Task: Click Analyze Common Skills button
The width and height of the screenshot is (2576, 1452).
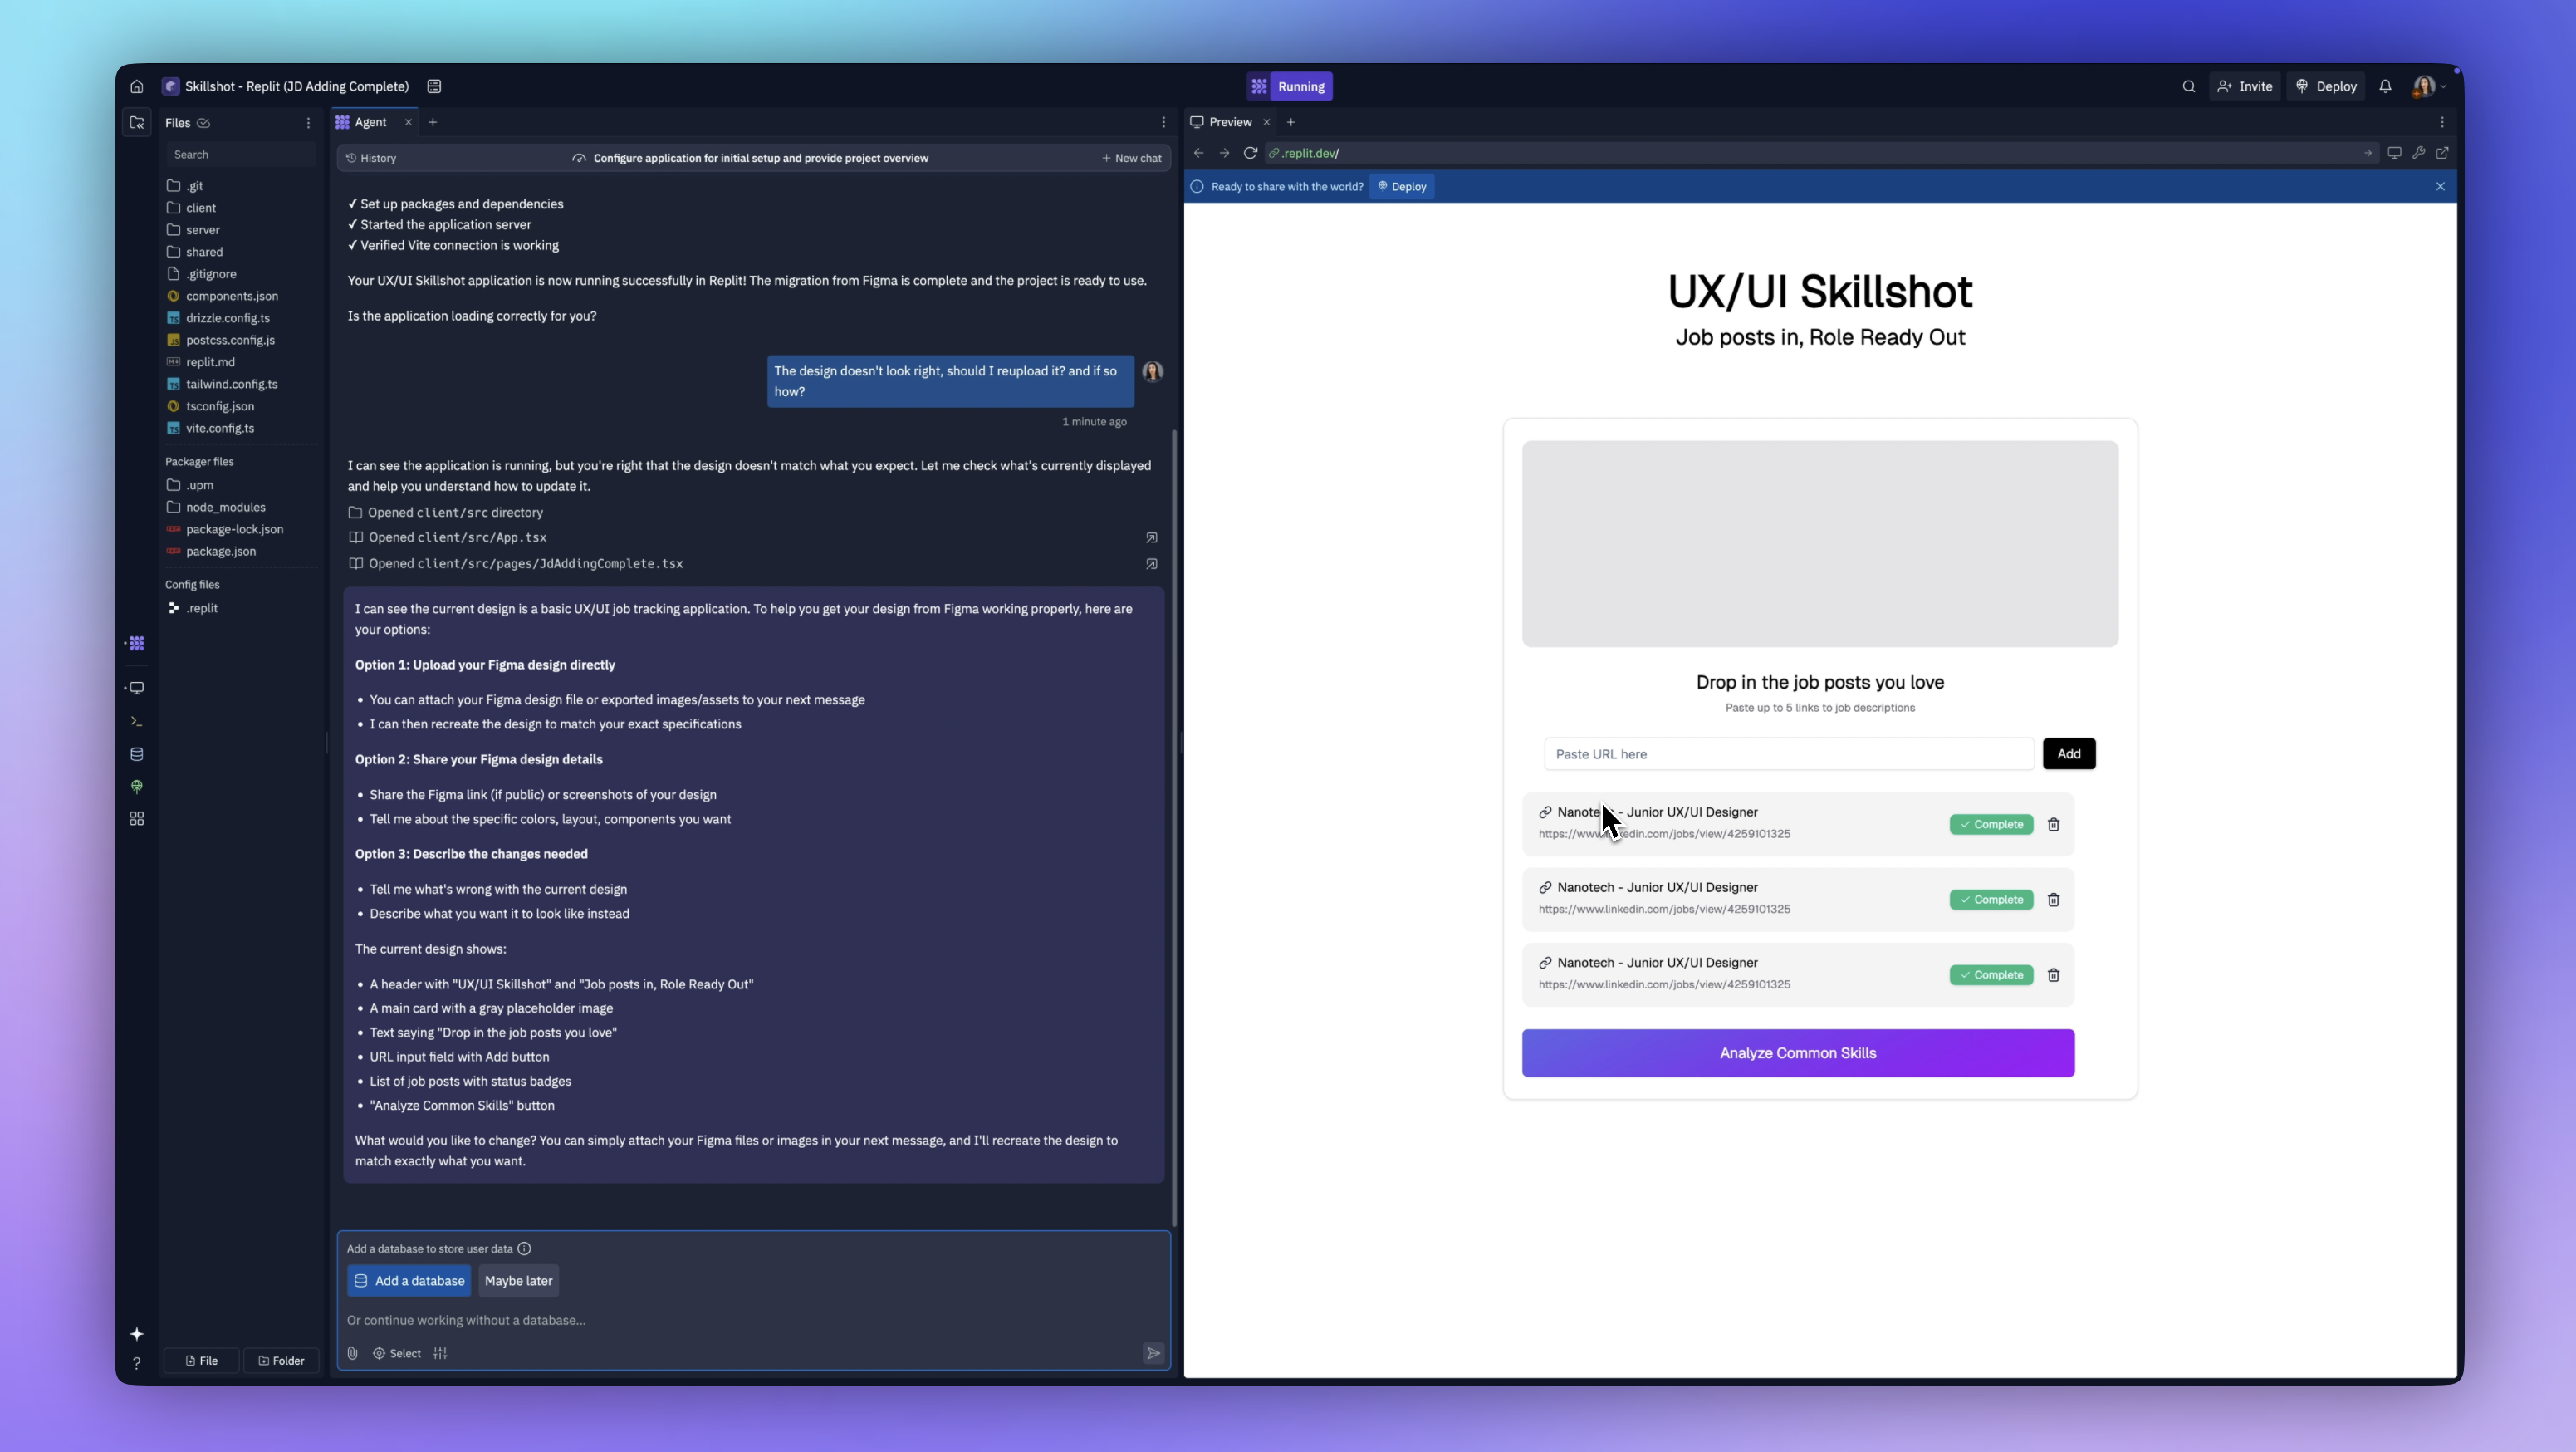Action: pyautogui.click(x=1798, y=1053)
